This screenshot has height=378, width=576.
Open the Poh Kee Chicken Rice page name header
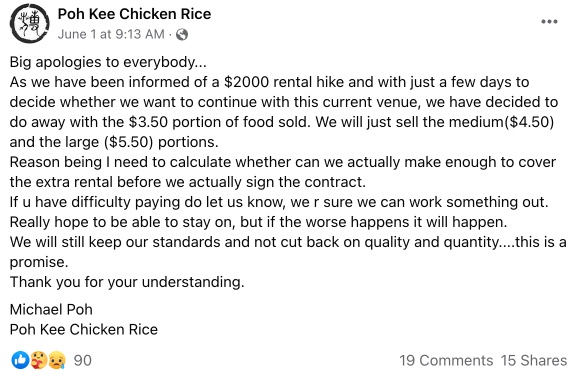click(x=134, y=14)
